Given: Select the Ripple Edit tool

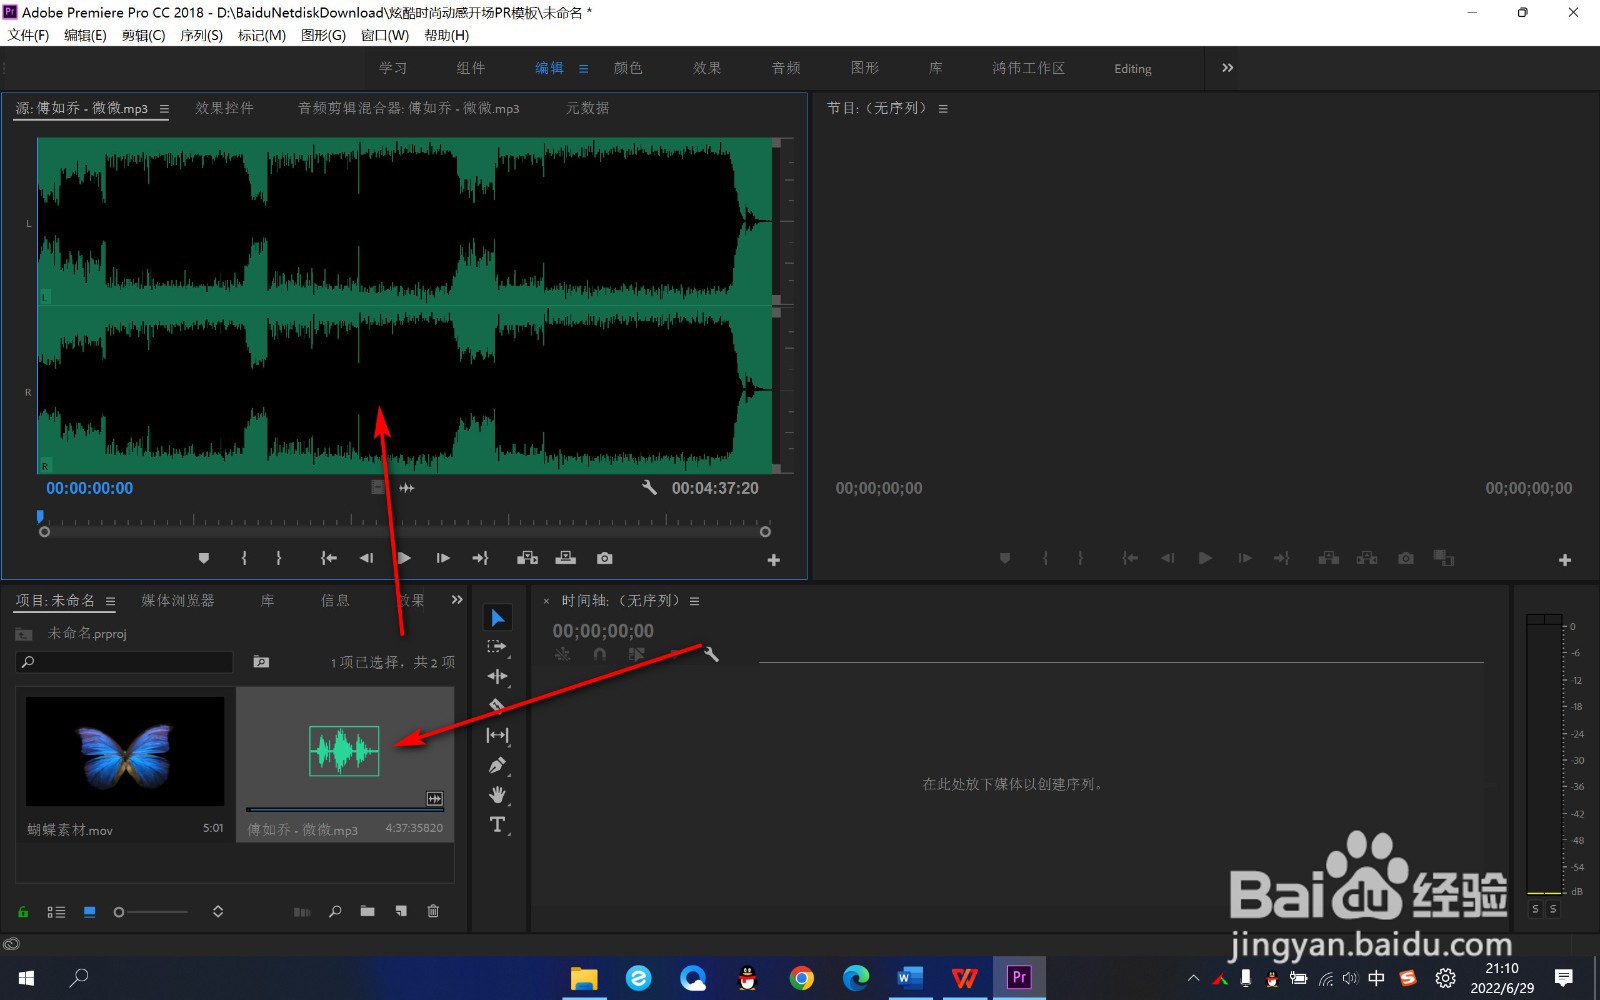Looking at the screenshot, I should [497, 677].
